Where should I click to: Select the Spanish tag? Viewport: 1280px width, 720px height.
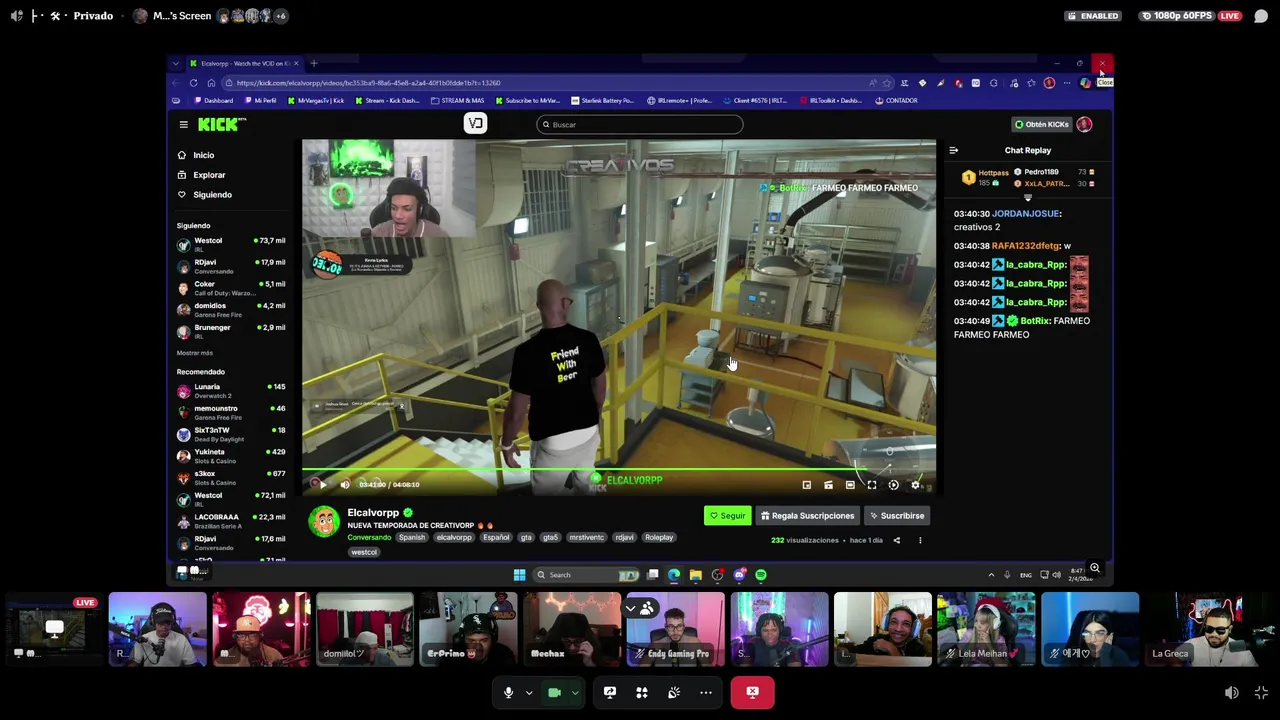412,538
